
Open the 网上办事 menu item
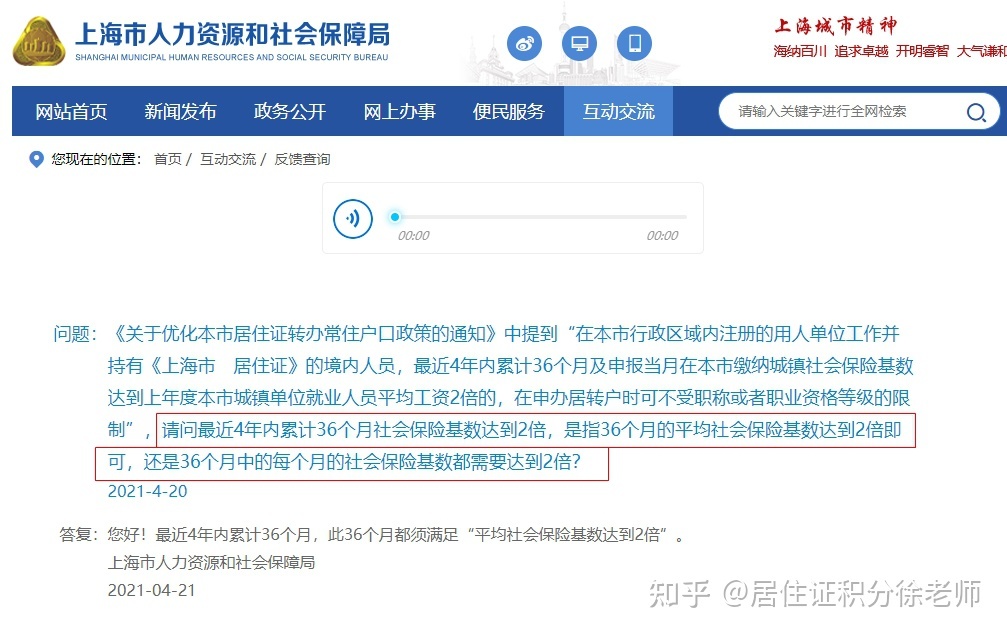[x=399, y=111]
